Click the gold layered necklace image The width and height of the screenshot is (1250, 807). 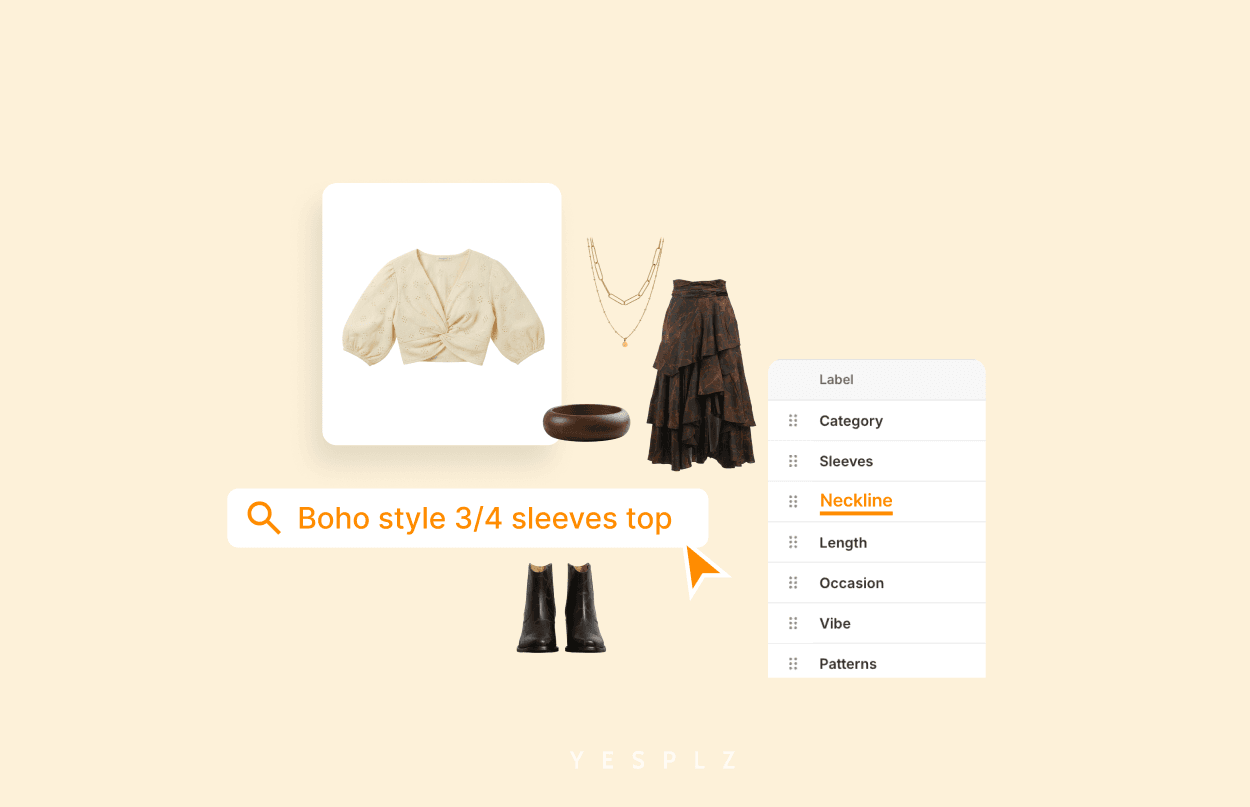pos(625,292)
